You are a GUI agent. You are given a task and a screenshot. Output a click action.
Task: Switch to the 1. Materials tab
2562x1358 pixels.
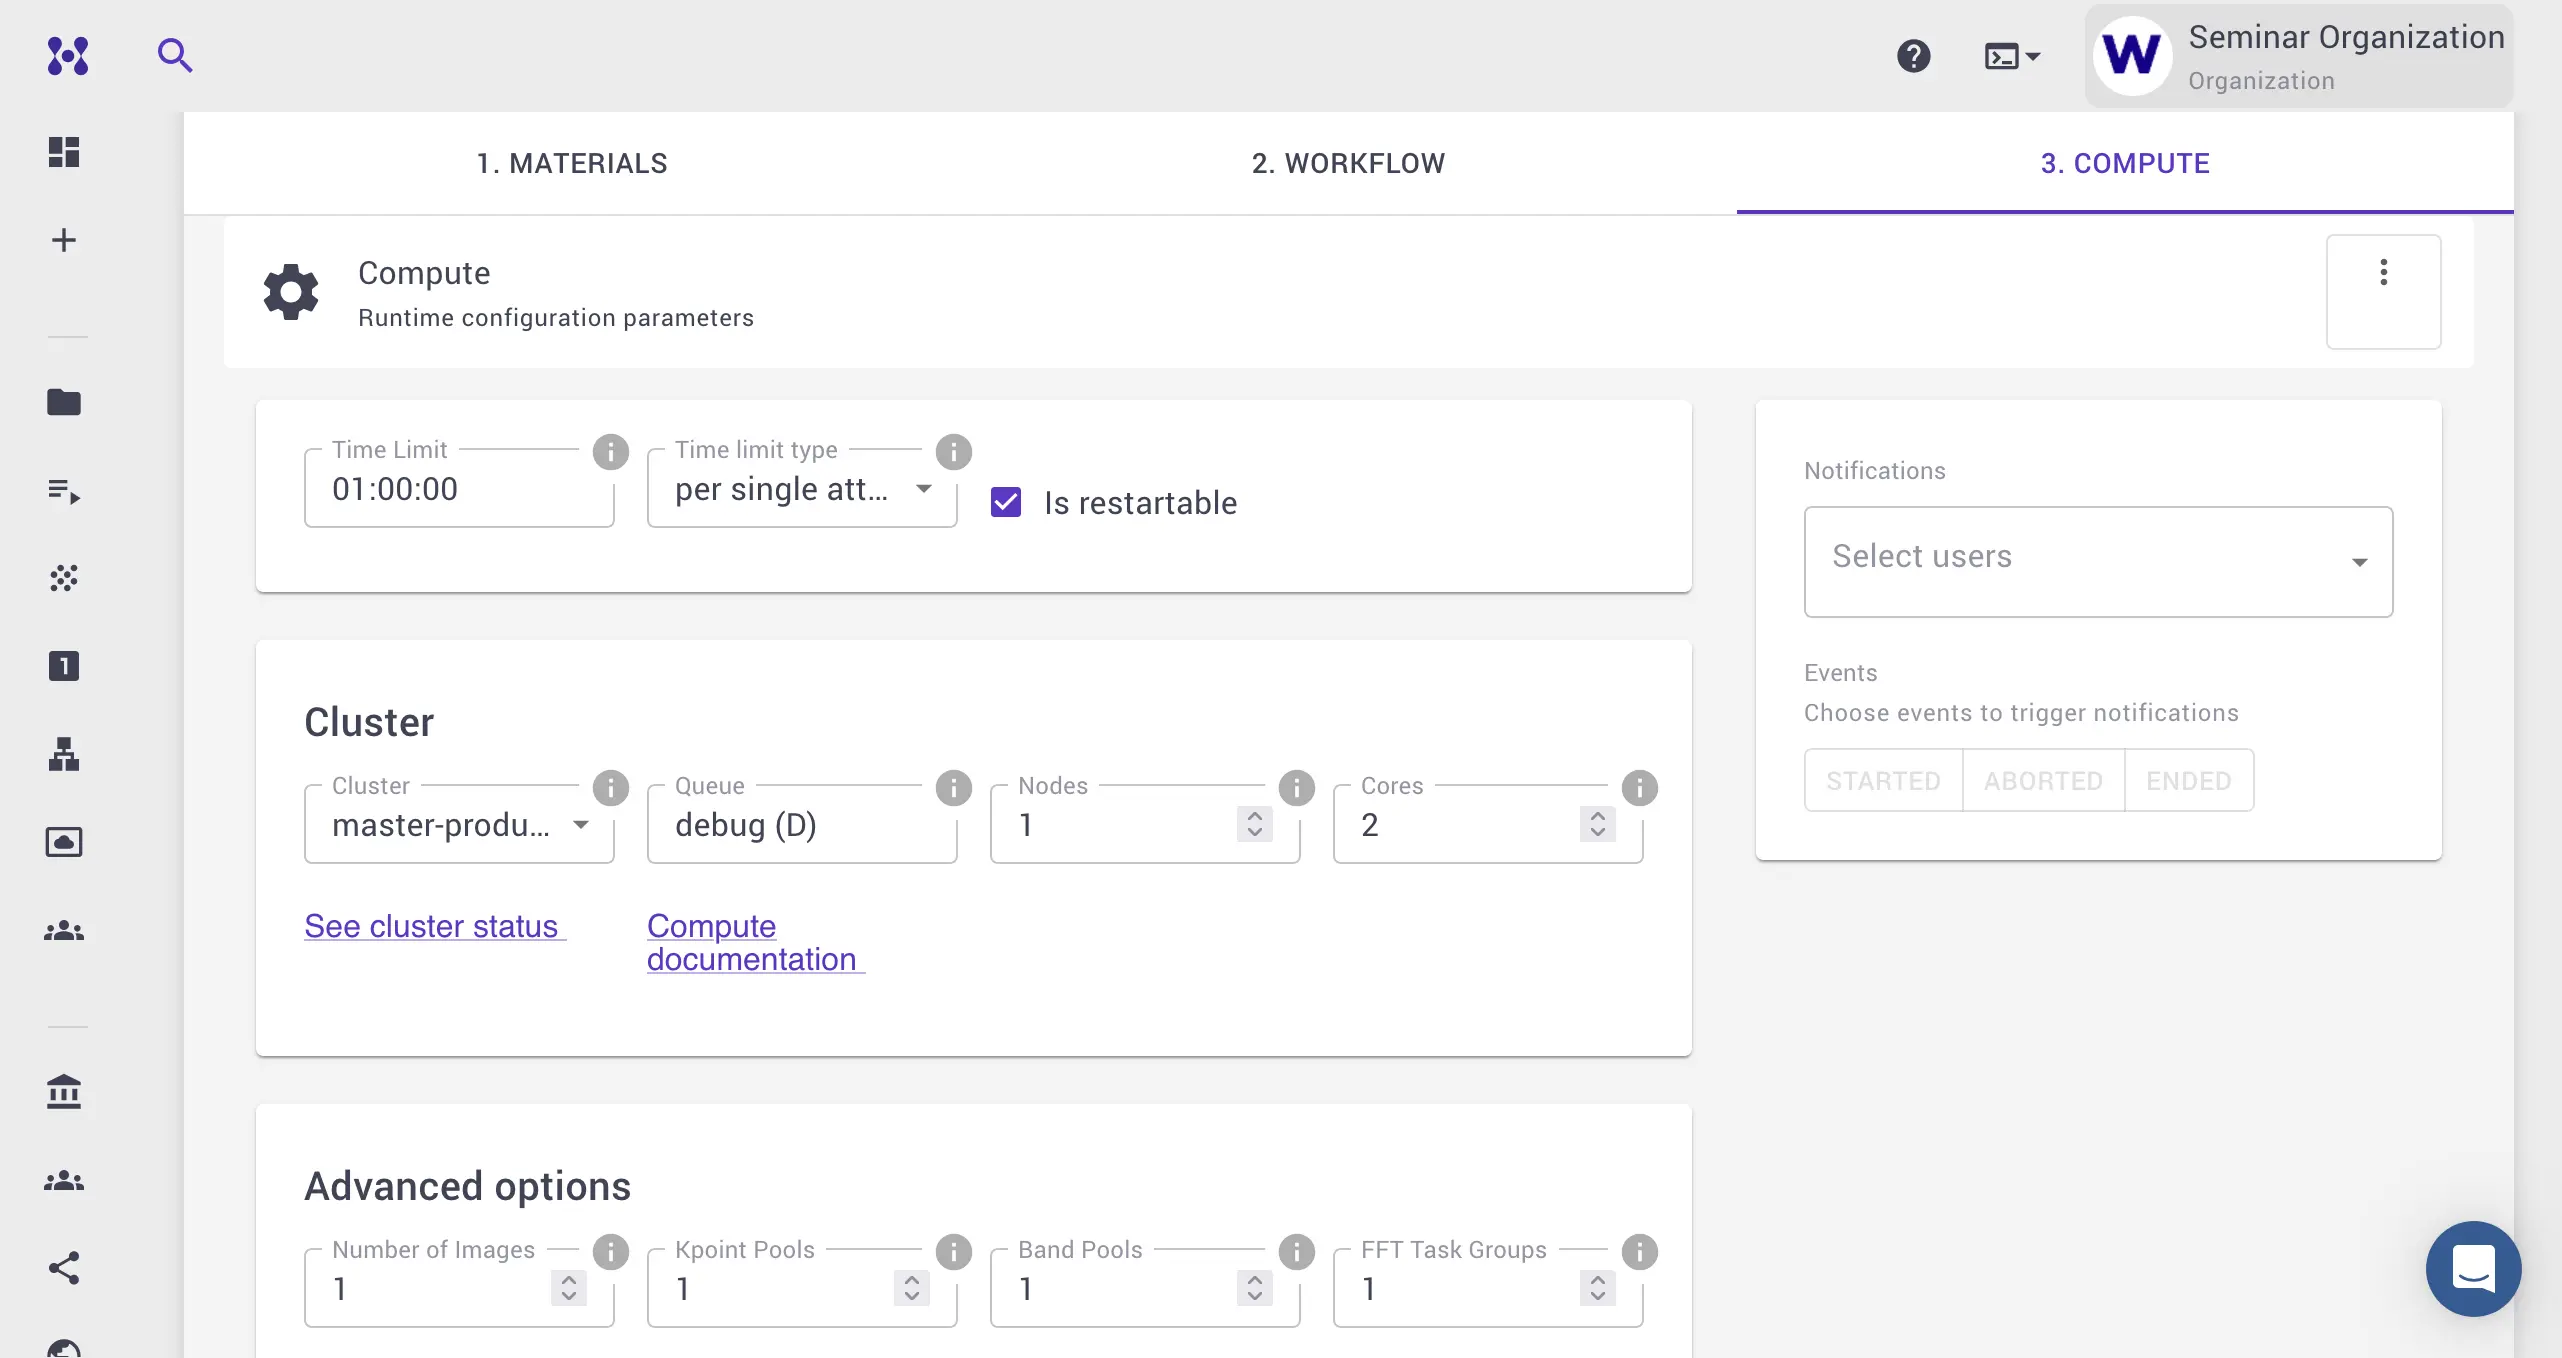pos(571,163)
